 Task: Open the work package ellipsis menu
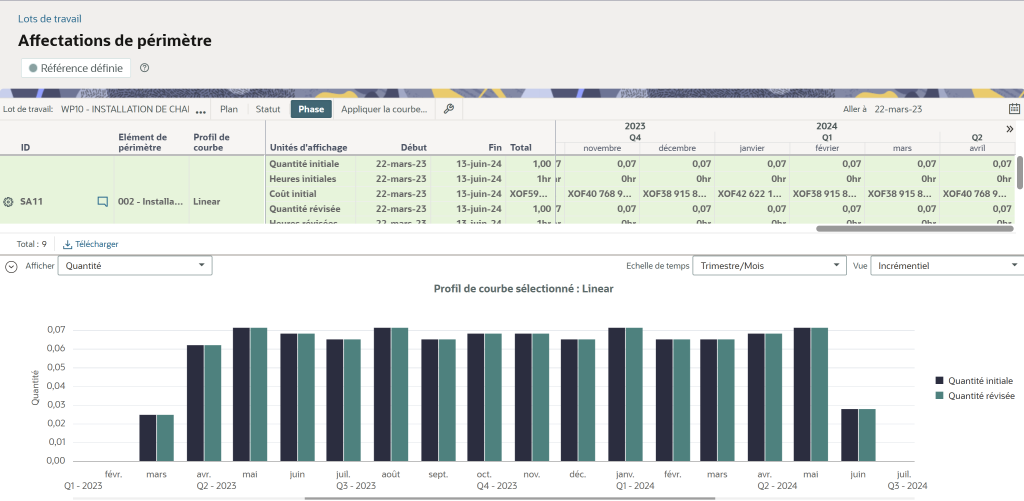point(201,110)
